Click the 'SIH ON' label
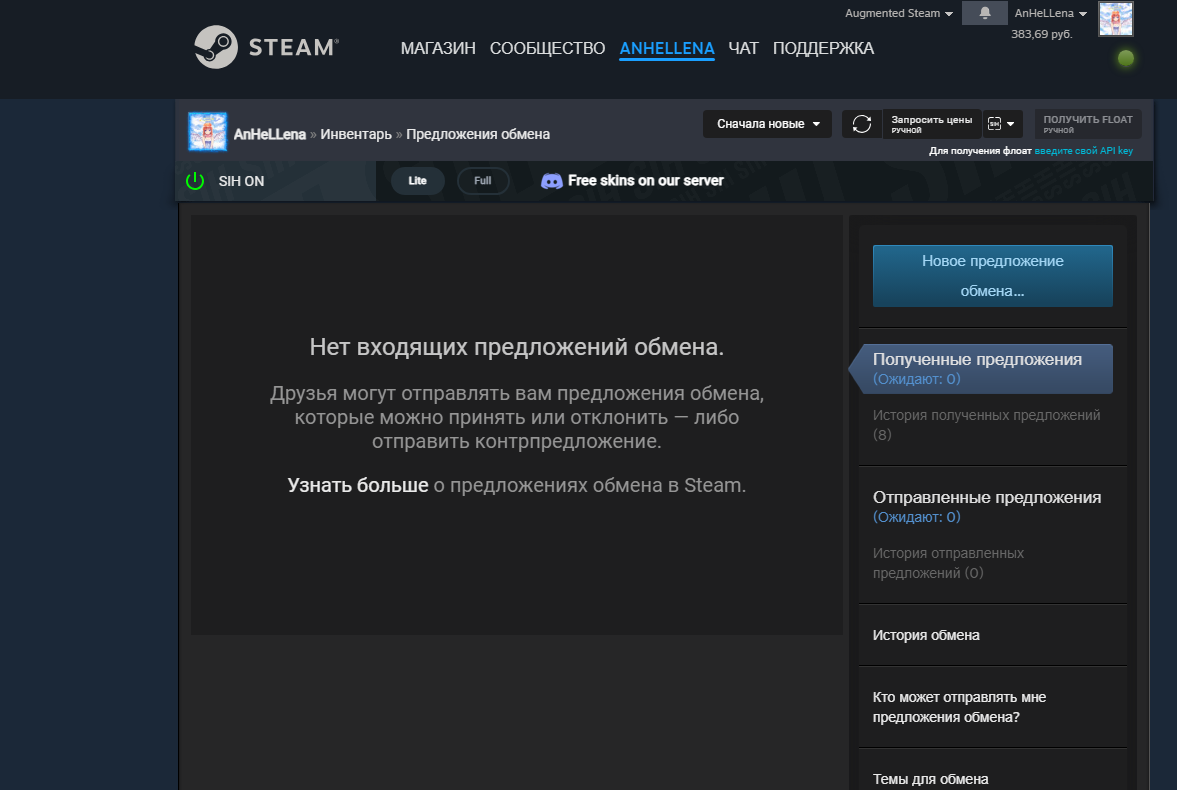The width and height of the screenshot is (1177, 790). 241,181
